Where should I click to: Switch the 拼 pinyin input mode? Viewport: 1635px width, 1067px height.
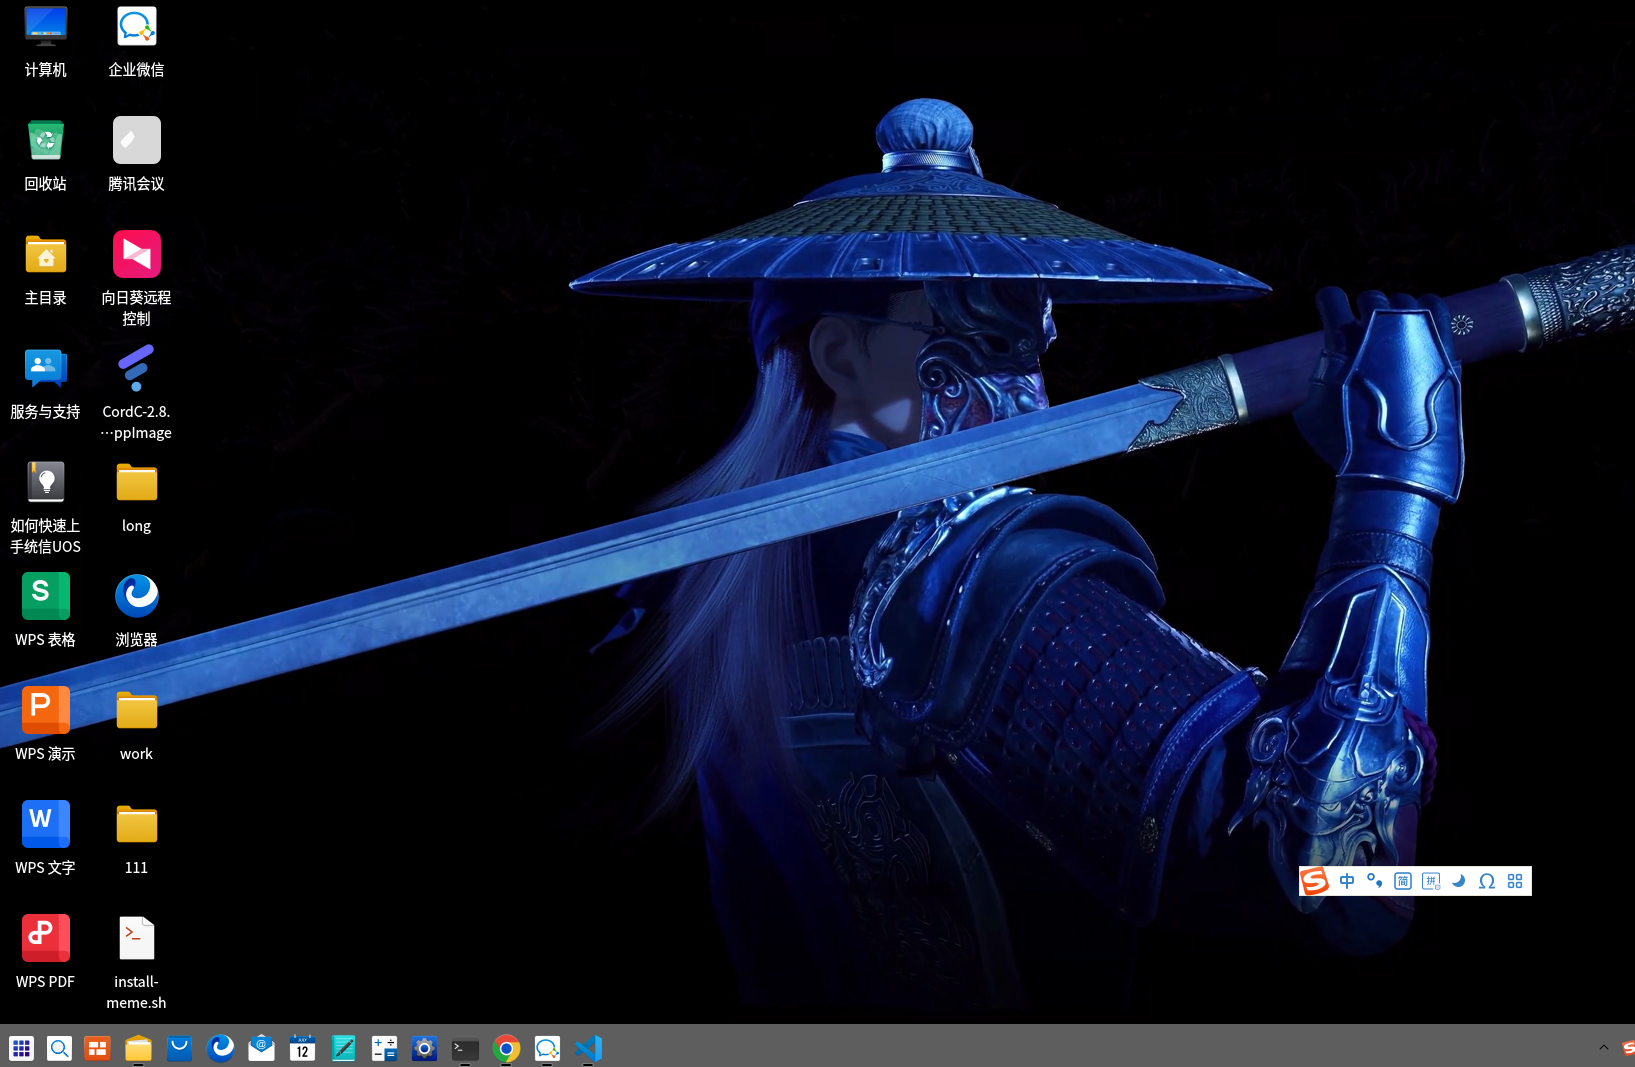point(1431,881)
